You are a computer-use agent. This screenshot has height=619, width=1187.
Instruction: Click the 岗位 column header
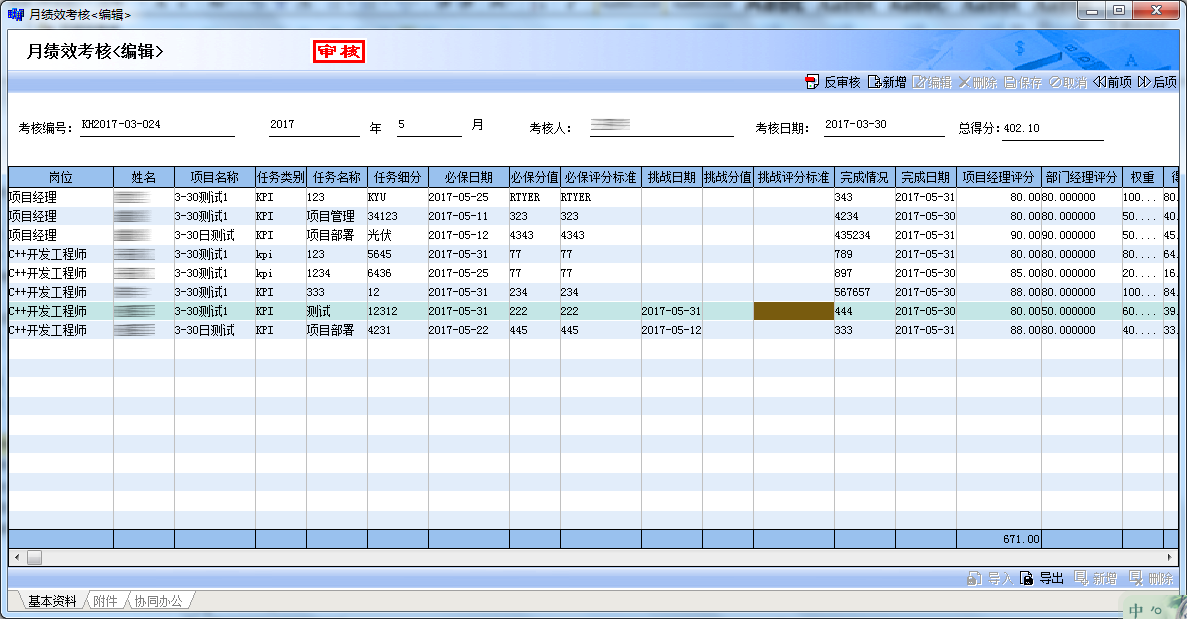pos(60,177)
